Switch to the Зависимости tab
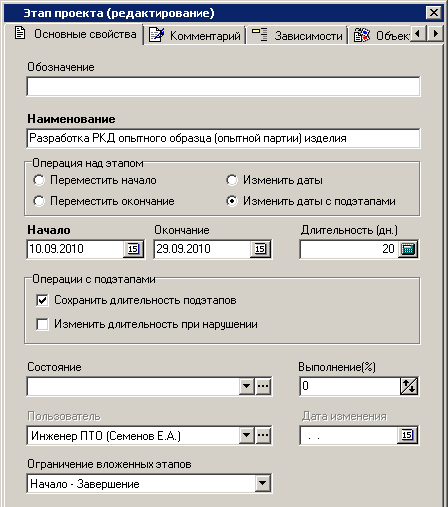 click(x=297, y=35)
